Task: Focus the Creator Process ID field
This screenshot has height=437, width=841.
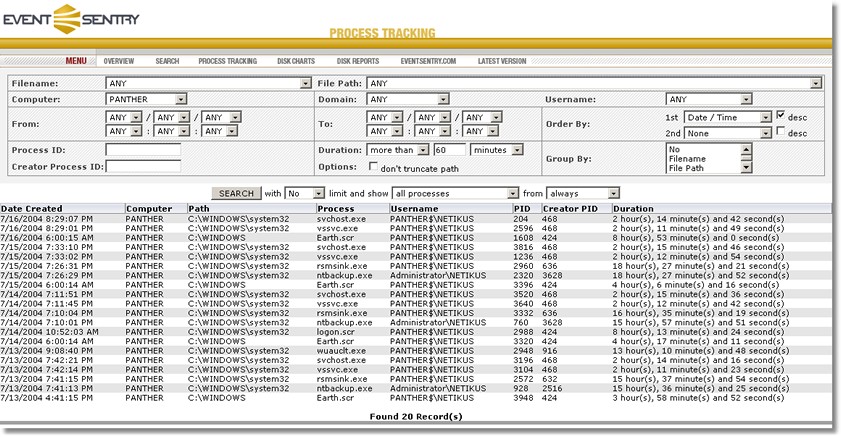Action: coord(143,167)
